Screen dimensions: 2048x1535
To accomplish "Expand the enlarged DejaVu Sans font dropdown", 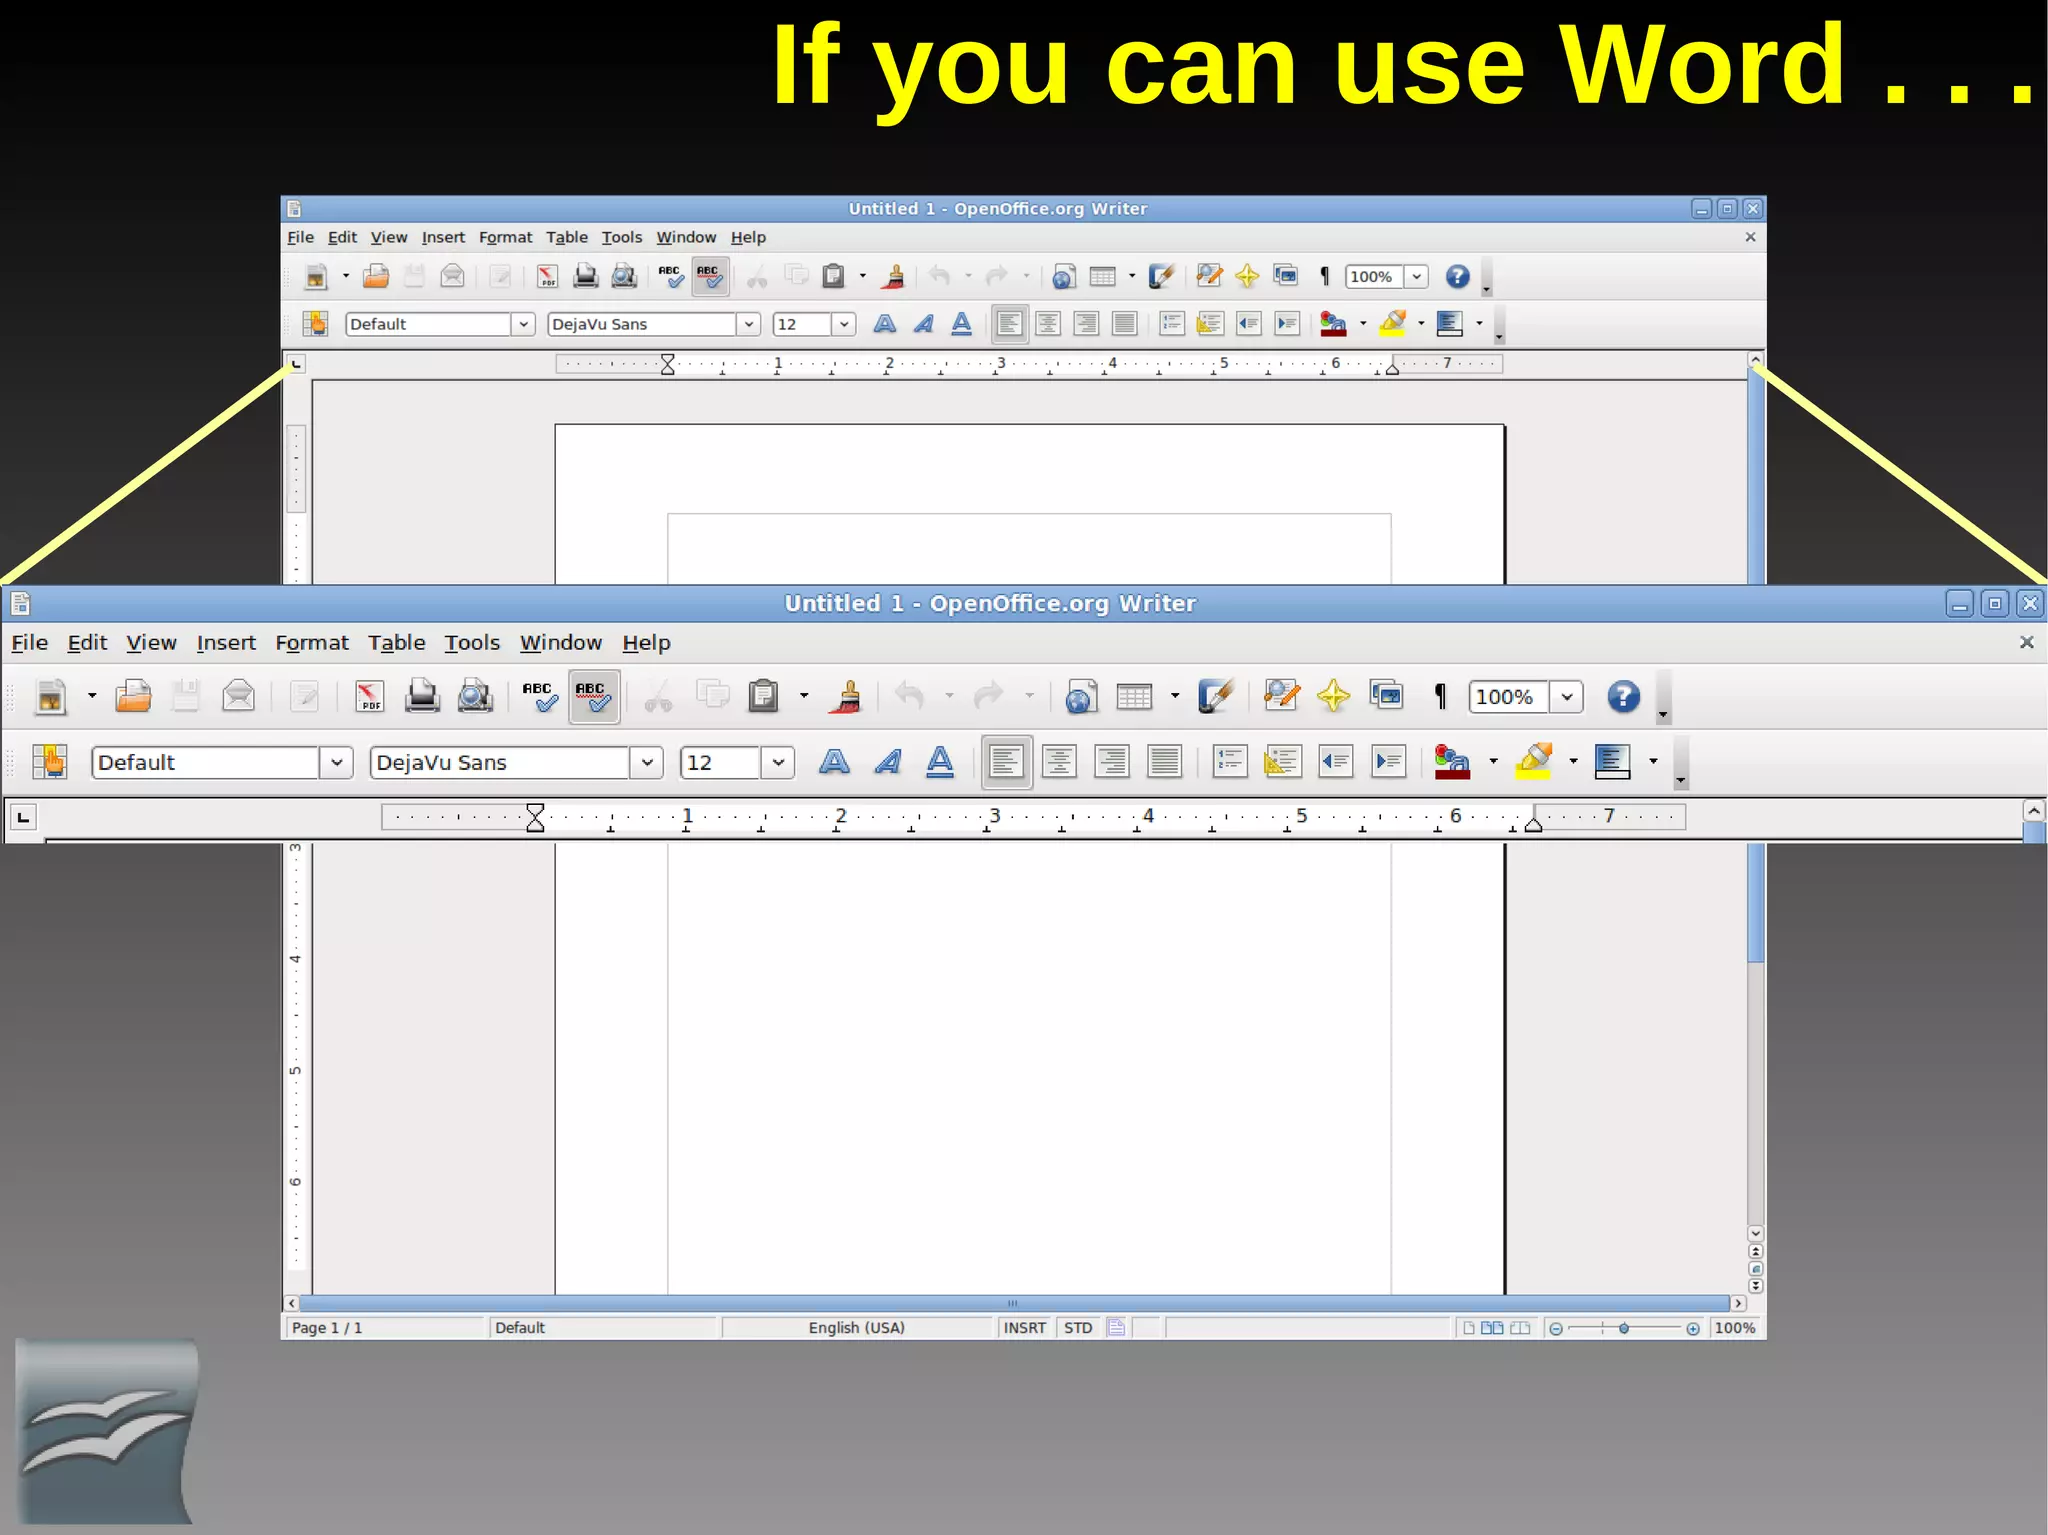I will 647,762.
